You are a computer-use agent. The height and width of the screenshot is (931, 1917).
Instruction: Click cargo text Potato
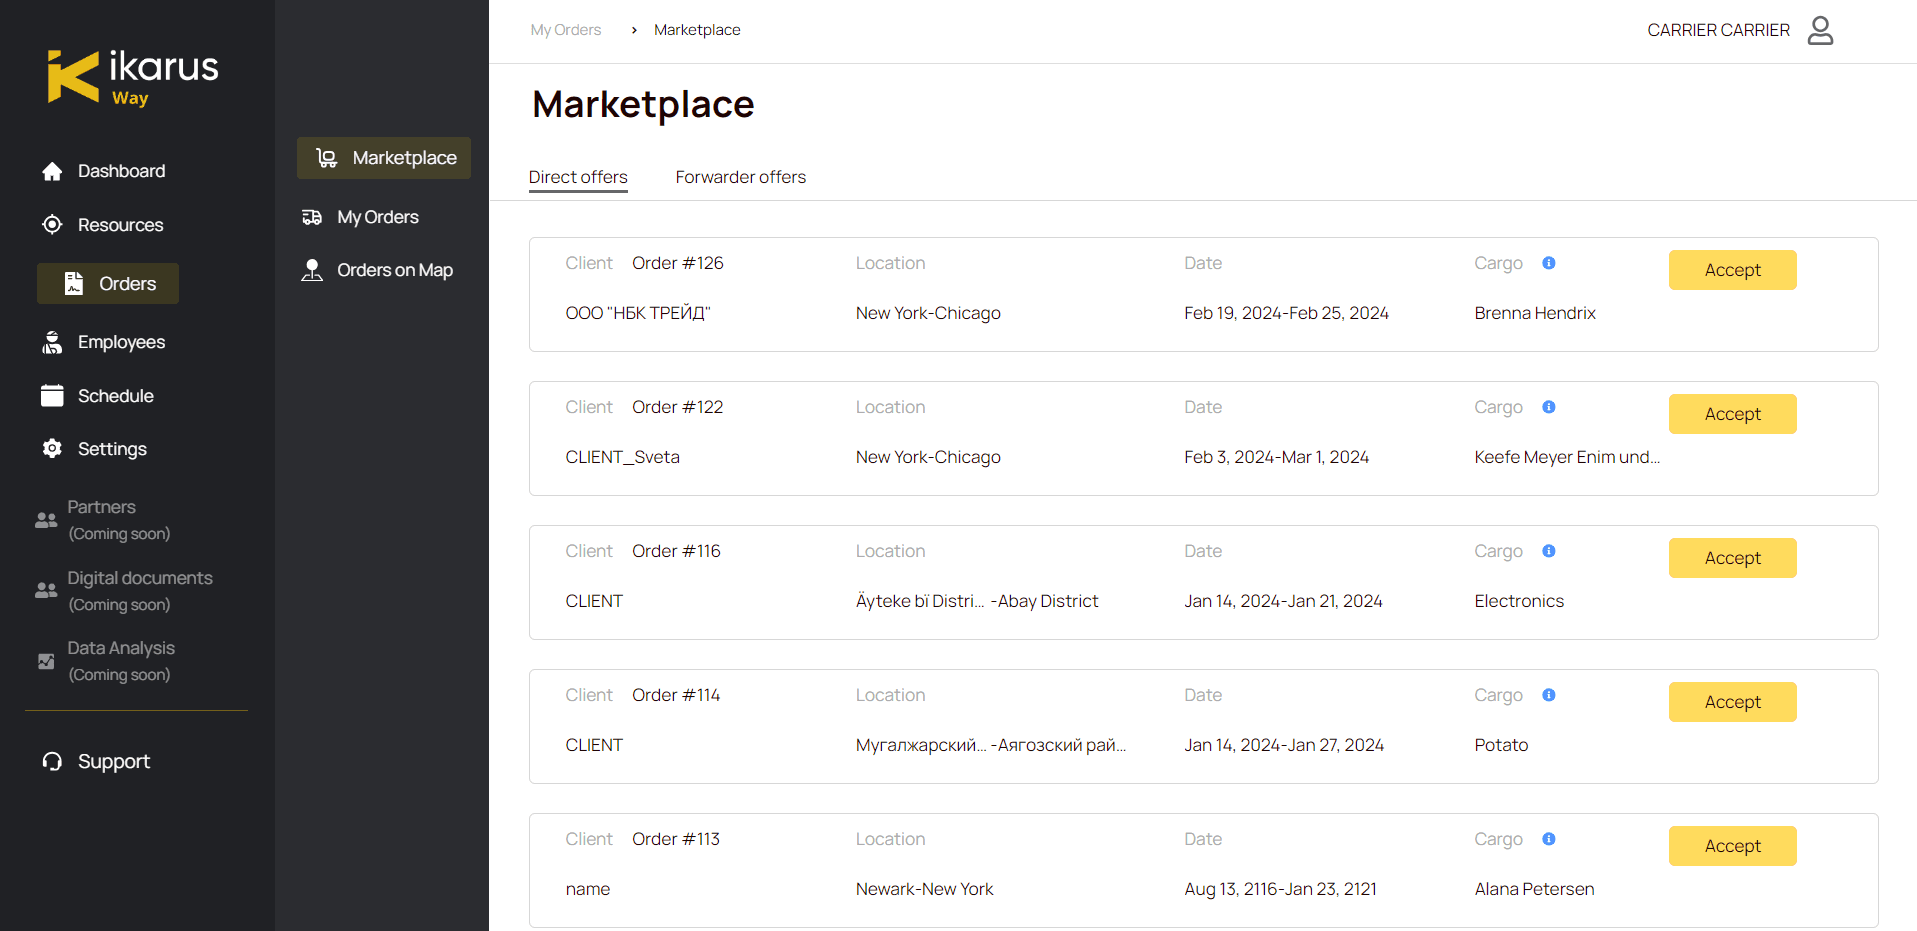[1501, 745]
